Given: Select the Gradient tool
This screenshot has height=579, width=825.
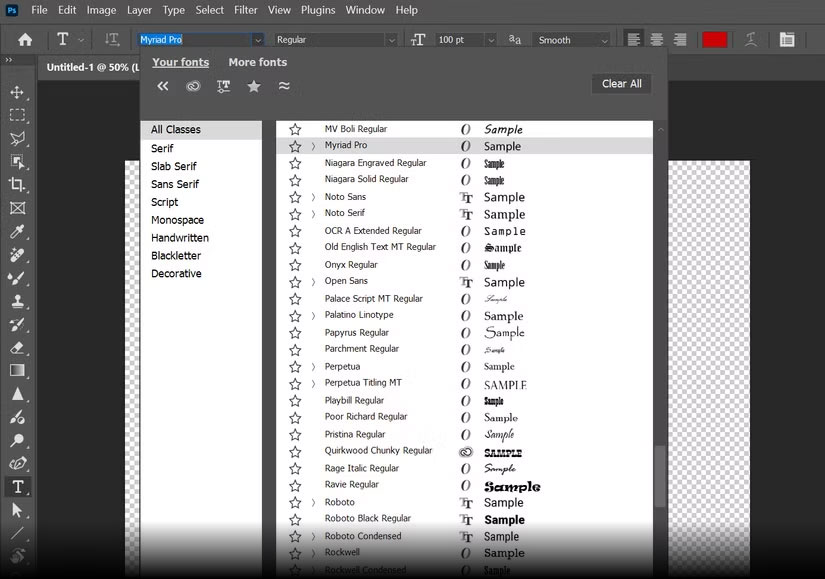Looking at the screenshot, I should click(x=16, y=371).
